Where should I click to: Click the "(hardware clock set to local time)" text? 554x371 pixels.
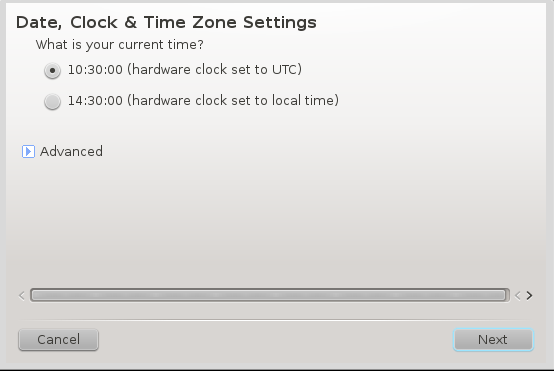233,101
